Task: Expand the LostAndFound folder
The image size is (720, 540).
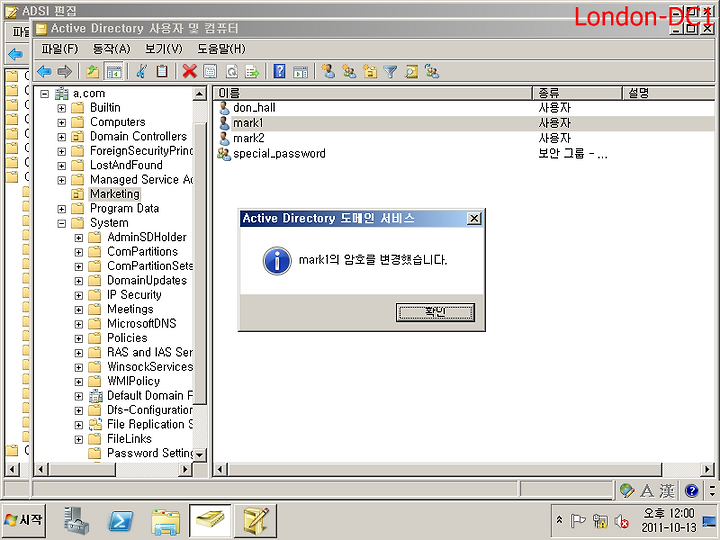Action: [x=62, y=166]
